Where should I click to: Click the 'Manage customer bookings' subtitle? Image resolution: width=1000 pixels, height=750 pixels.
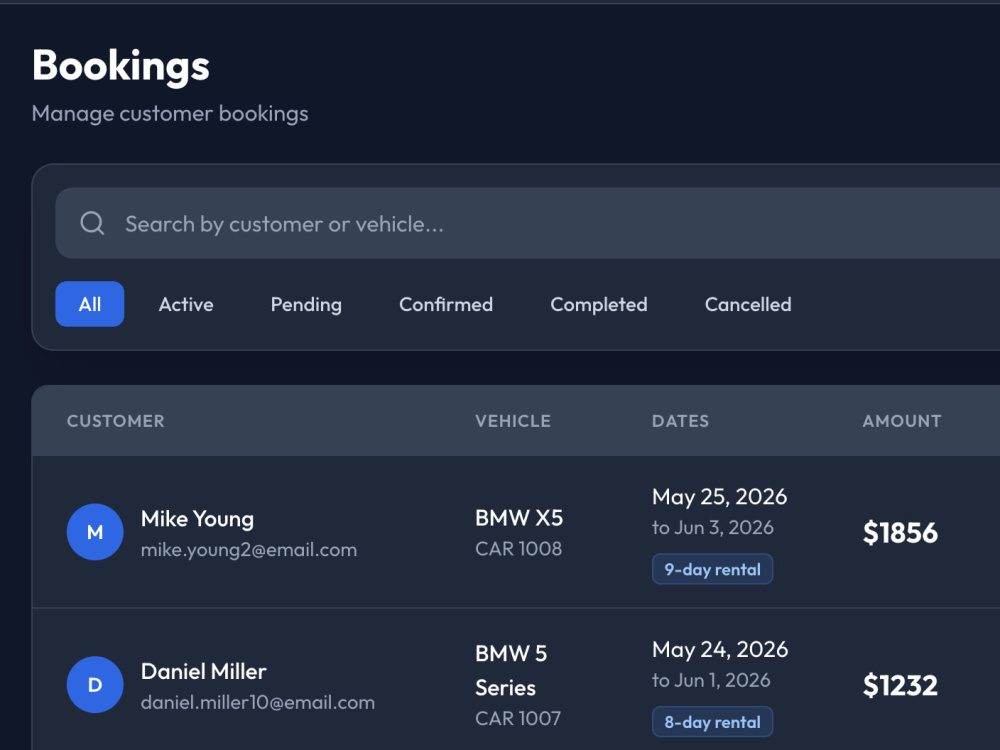click(x=170, y=114)
